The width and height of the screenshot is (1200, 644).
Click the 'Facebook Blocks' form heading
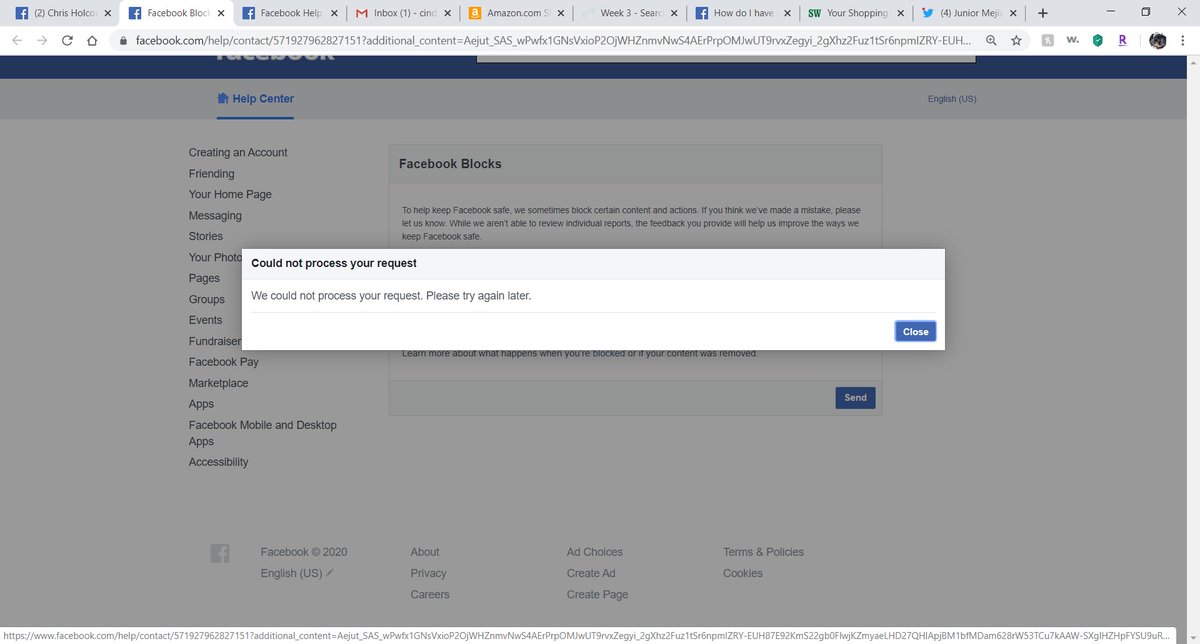(450, 164)
